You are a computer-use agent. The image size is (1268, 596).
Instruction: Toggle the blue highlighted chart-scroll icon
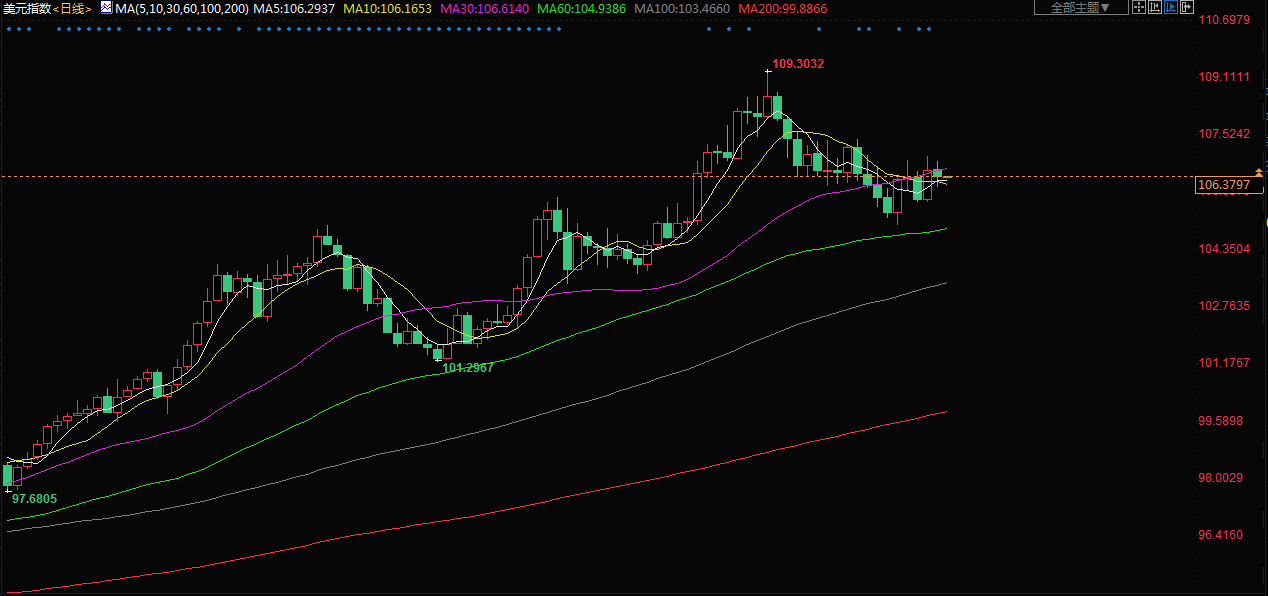pyautogui.click(x=1170, y=7)
